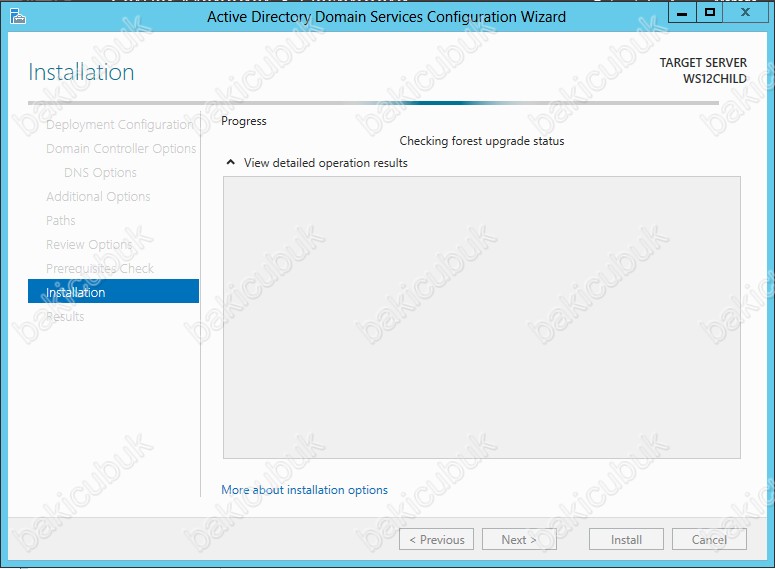Click the installation progress bar
The height and width of the screenshot is (569, 775).
point(373,103)
